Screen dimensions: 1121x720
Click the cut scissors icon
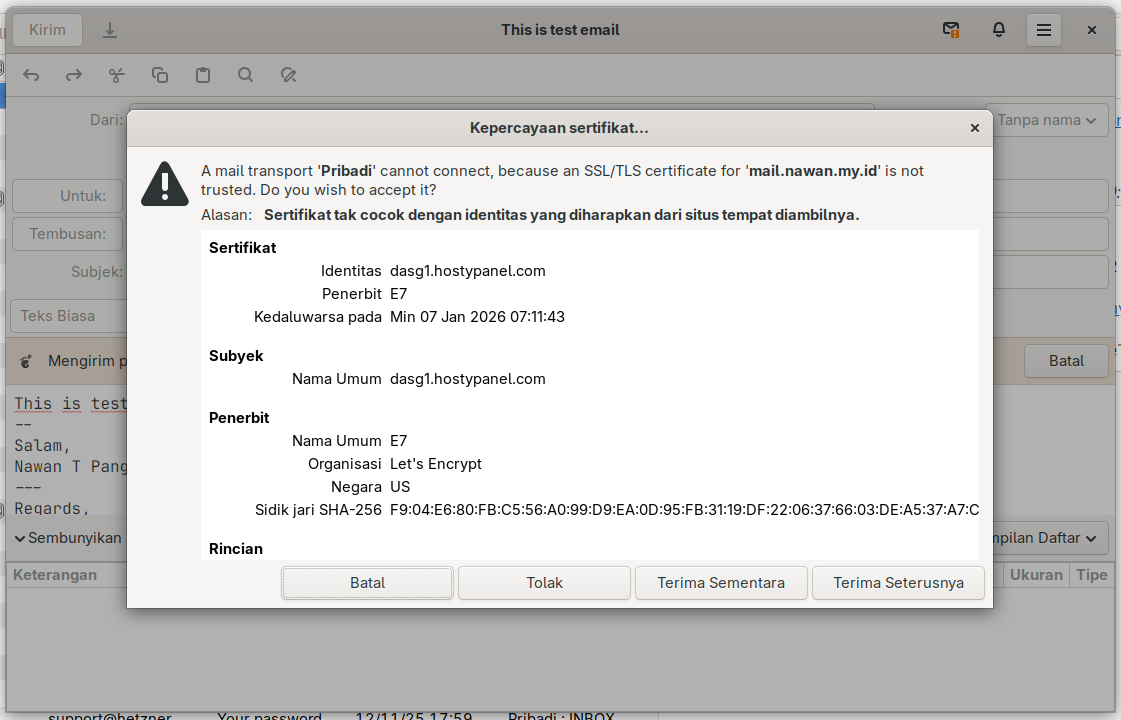pyautogui.click(x=117, y=75)
